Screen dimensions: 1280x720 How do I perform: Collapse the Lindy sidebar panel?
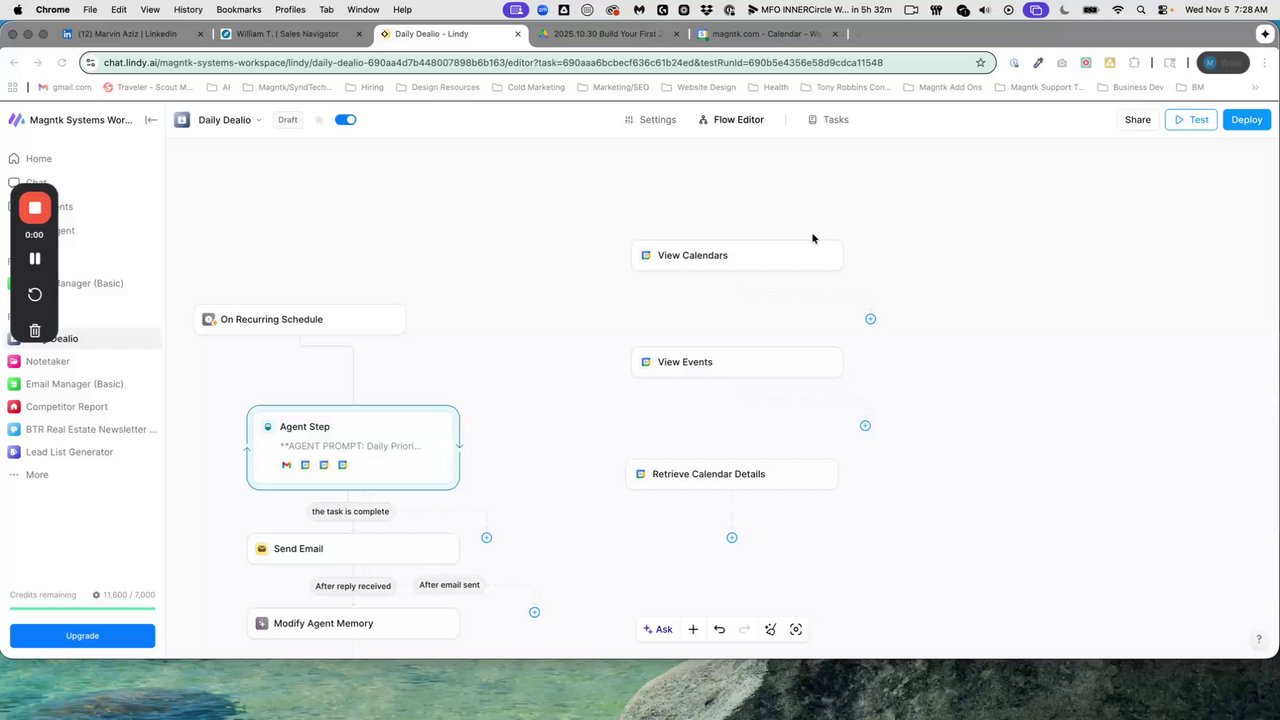click(151, 120)
